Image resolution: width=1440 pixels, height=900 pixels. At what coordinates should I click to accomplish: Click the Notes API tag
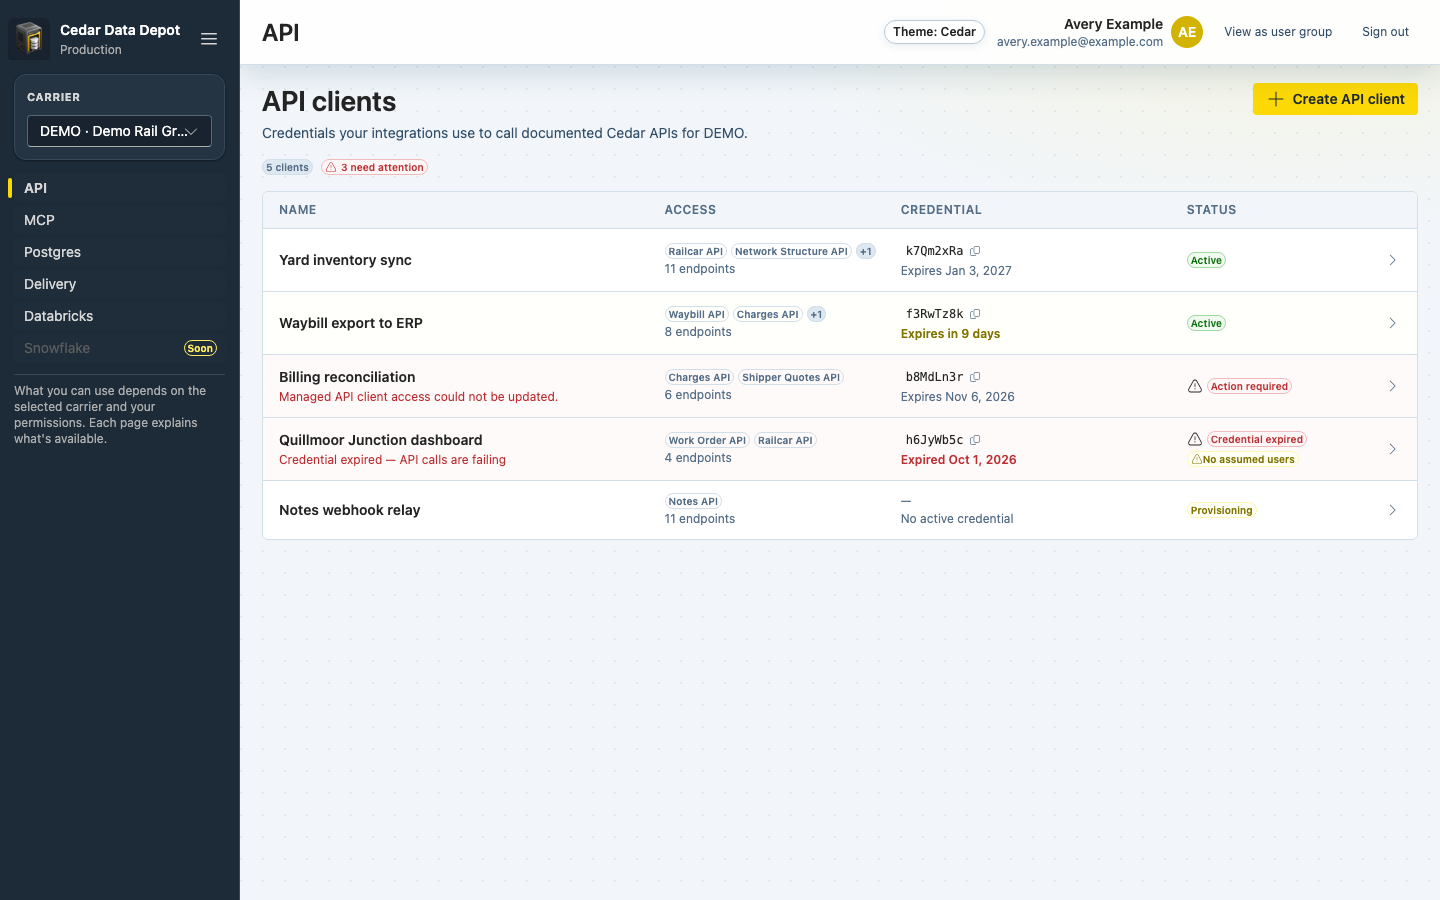click(693, 501)
